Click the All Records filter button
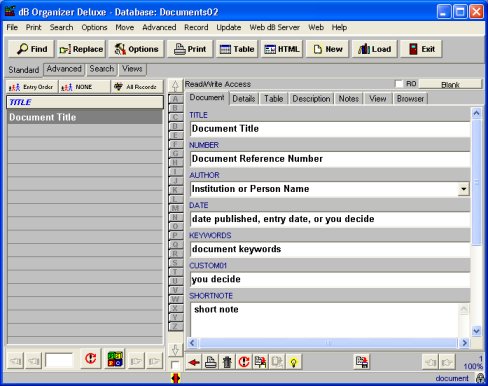The width and height of the screenshot is (488, 386). (x=137, y=87)
